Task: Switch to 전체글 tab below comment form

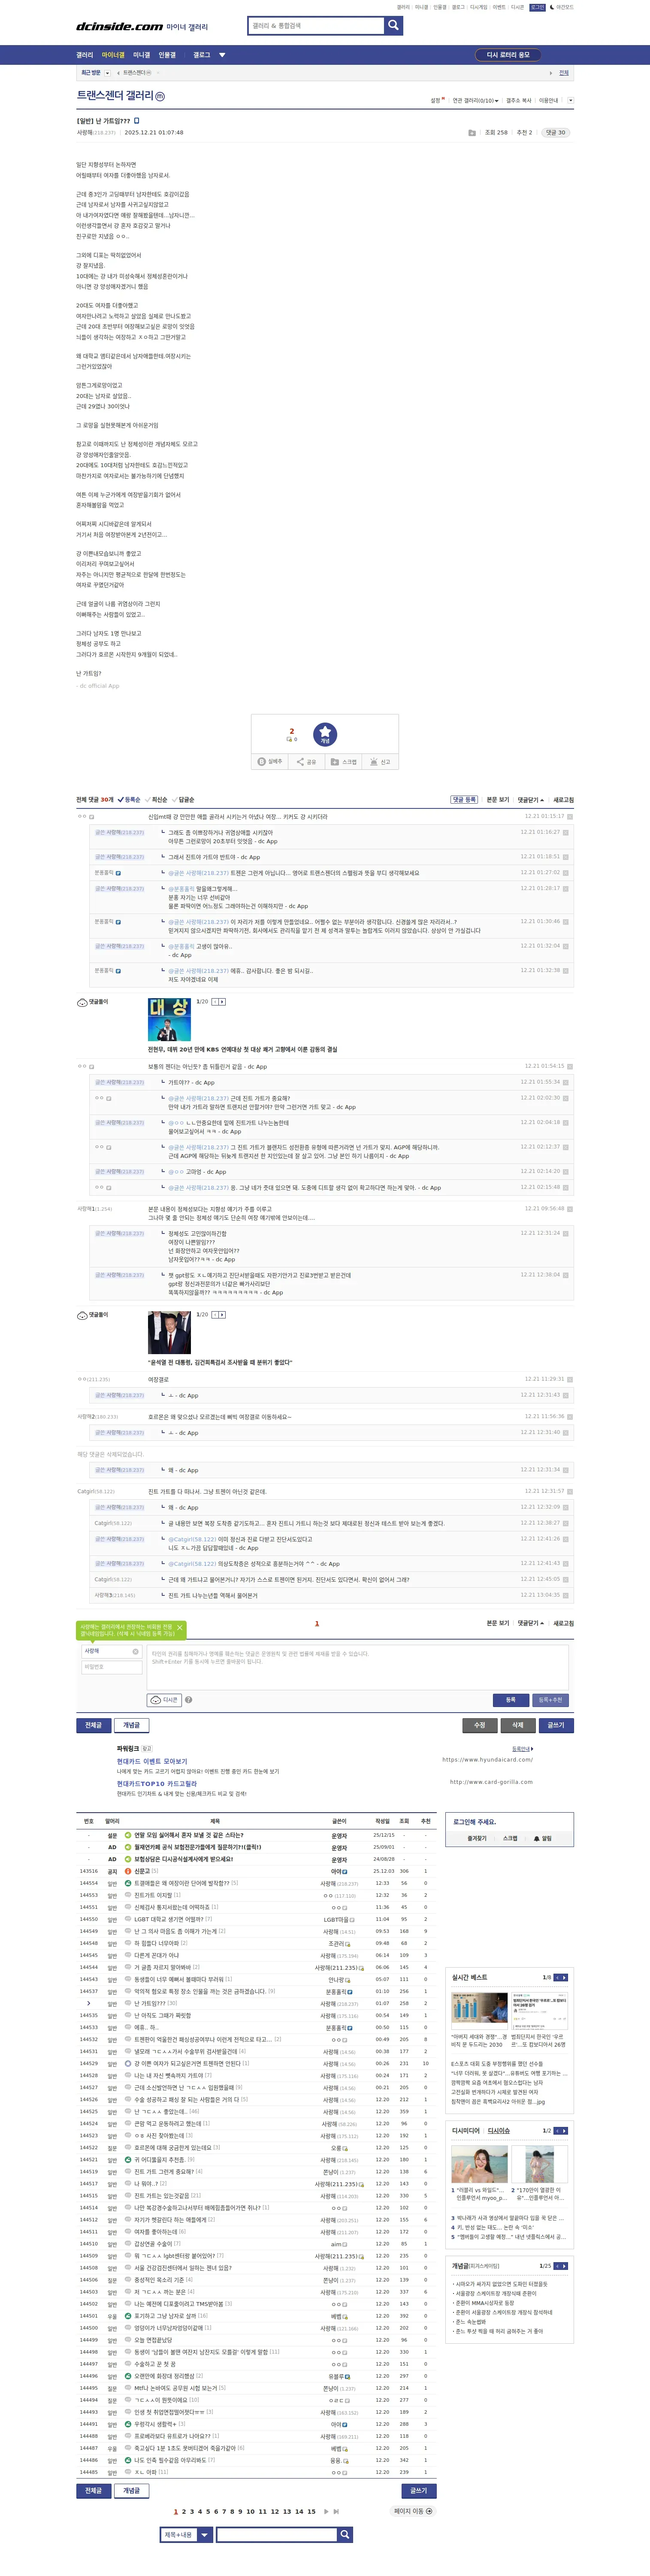Action: (x=93, y=1725)
